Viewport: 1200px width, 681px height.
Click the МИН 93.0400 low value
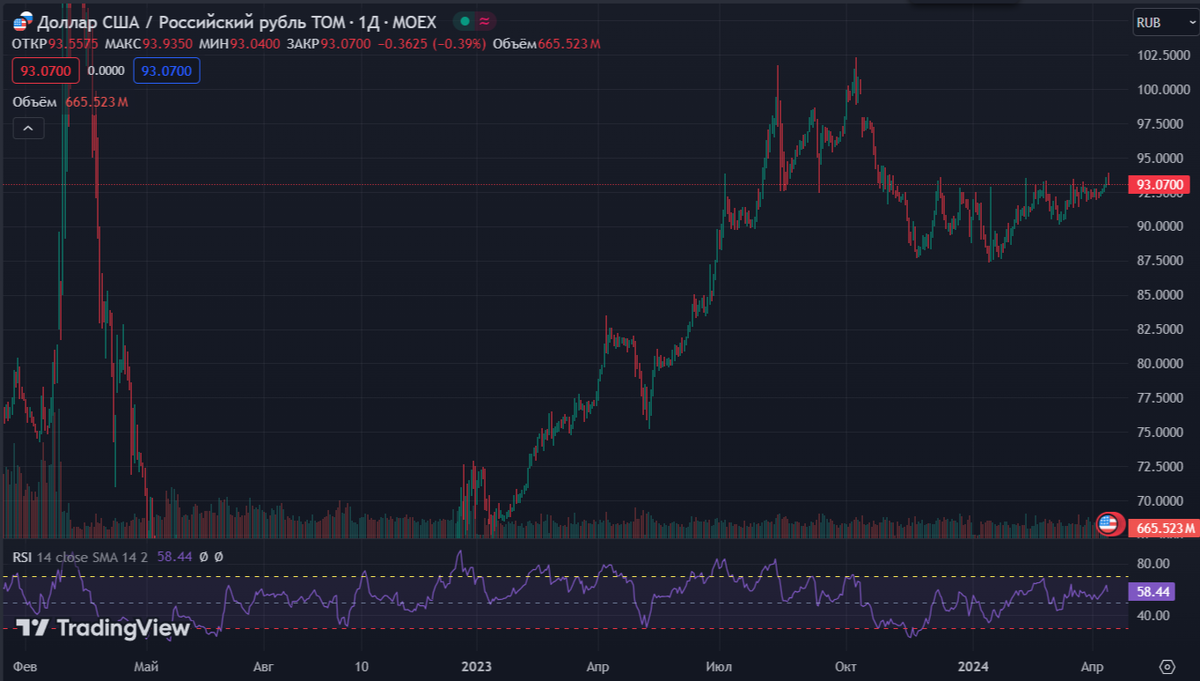[x=238, y=44]
